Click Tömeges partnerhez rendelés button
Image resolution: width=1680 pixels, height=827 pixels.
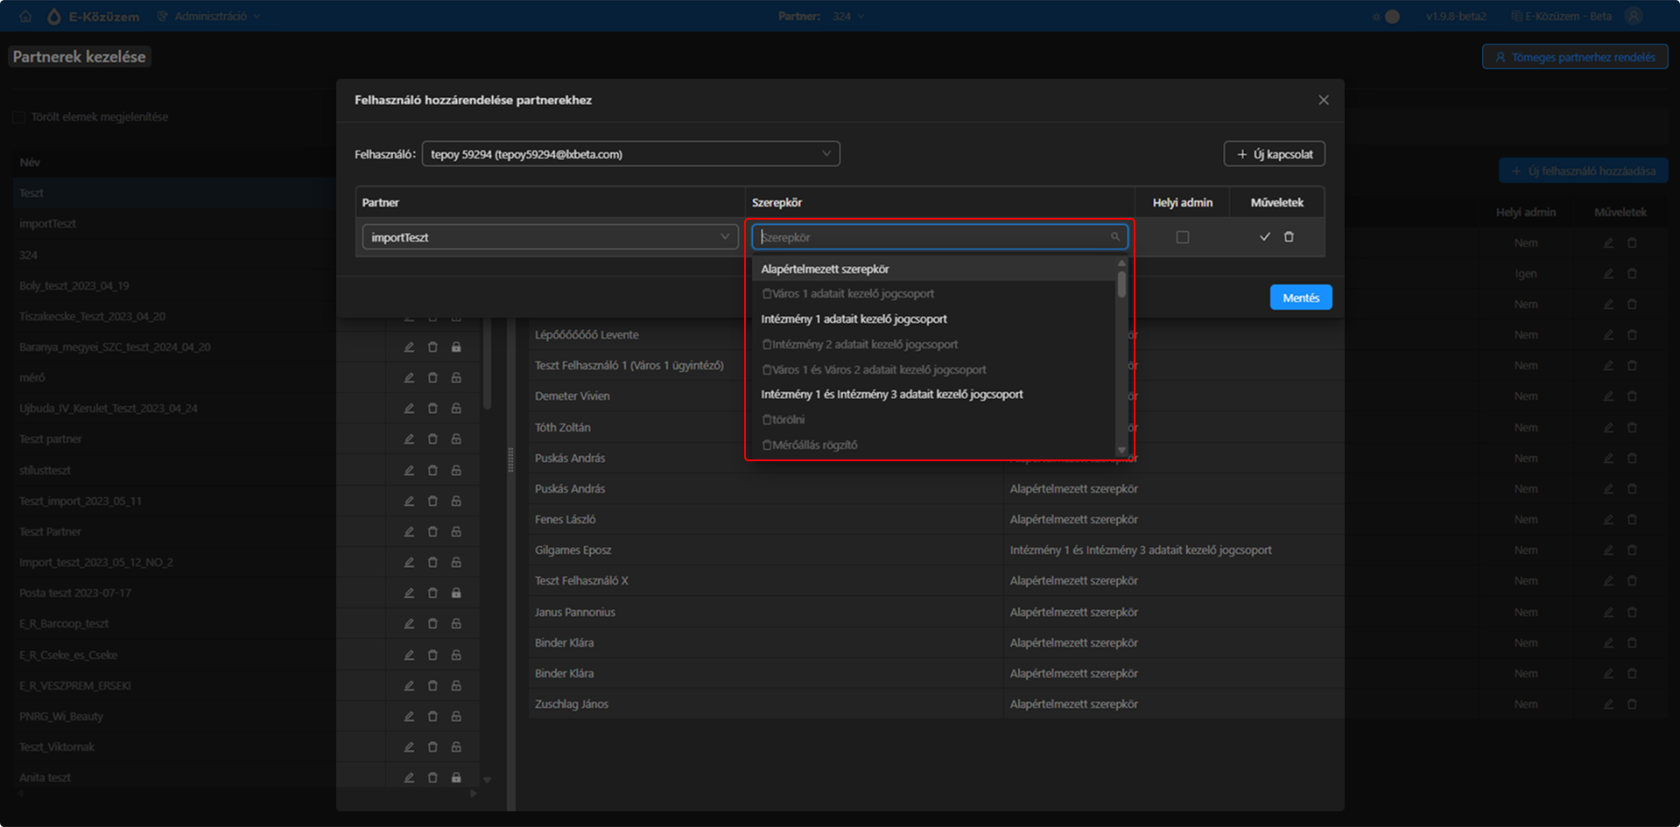click(x=1574, y=57)
